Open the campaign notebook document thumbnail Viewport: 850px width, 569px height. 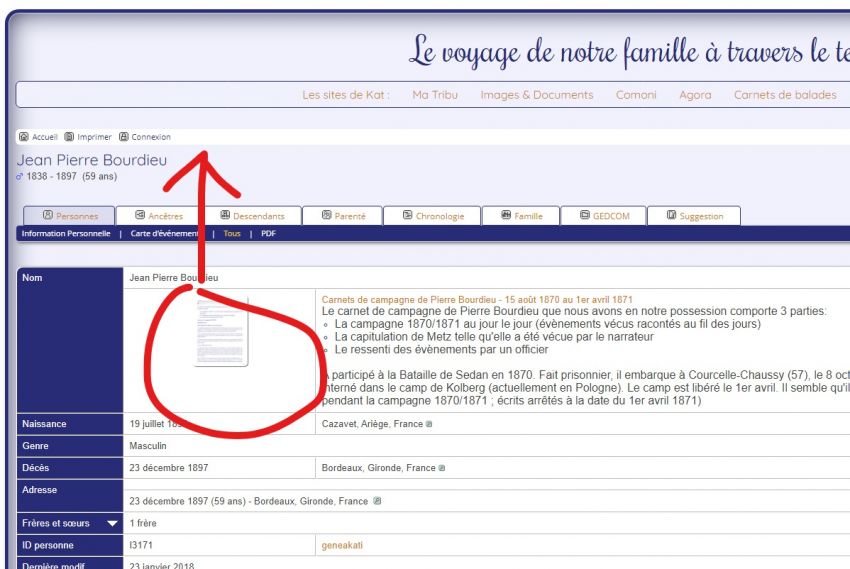pos(220,332)
